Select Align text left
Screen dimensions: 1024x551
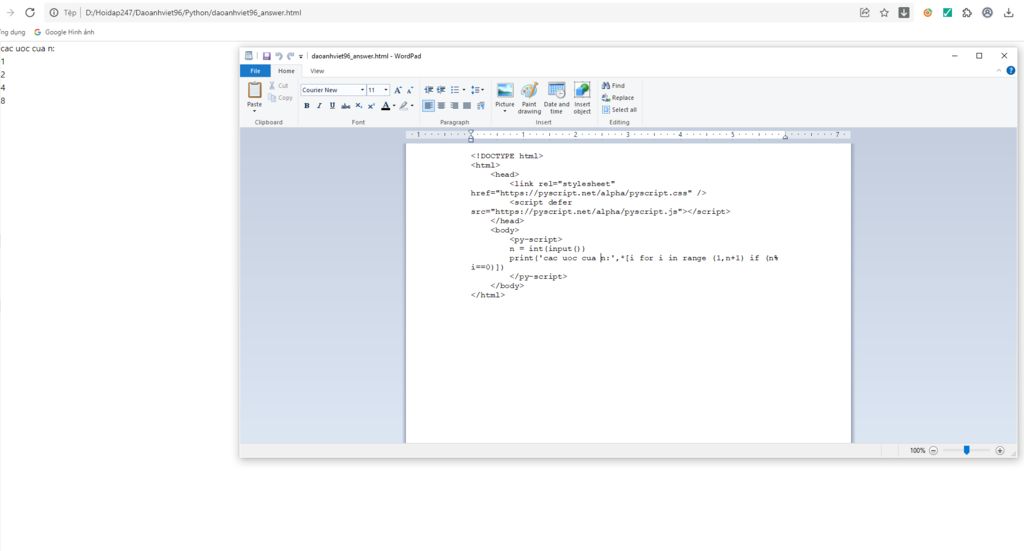pyautogui.click(x=428, y=106)
